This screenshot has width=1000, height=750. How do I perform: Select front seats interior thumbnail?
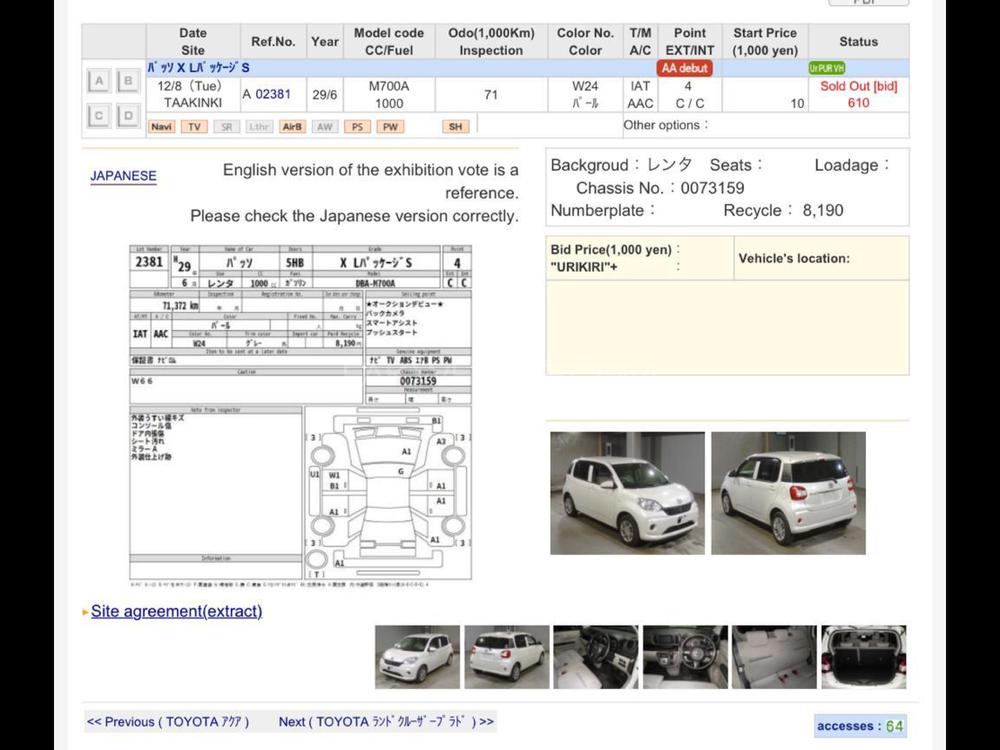(x=596, y=657)
